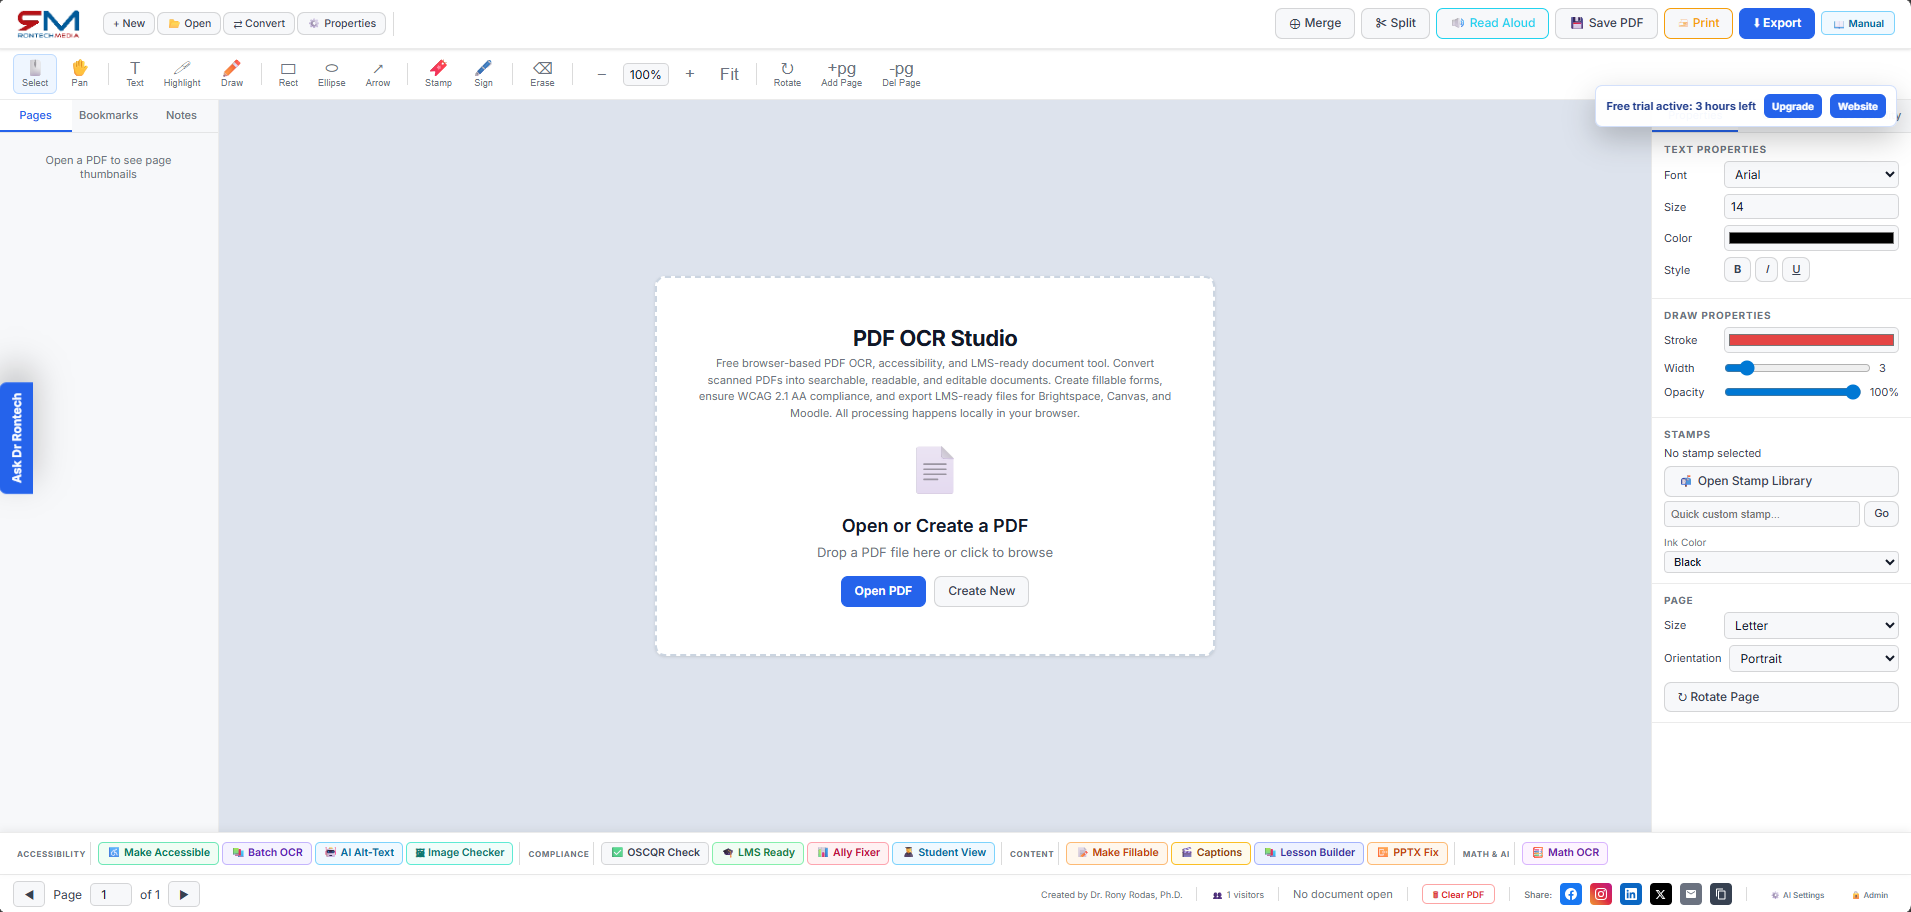Copy share link icon

[1721, 894]
